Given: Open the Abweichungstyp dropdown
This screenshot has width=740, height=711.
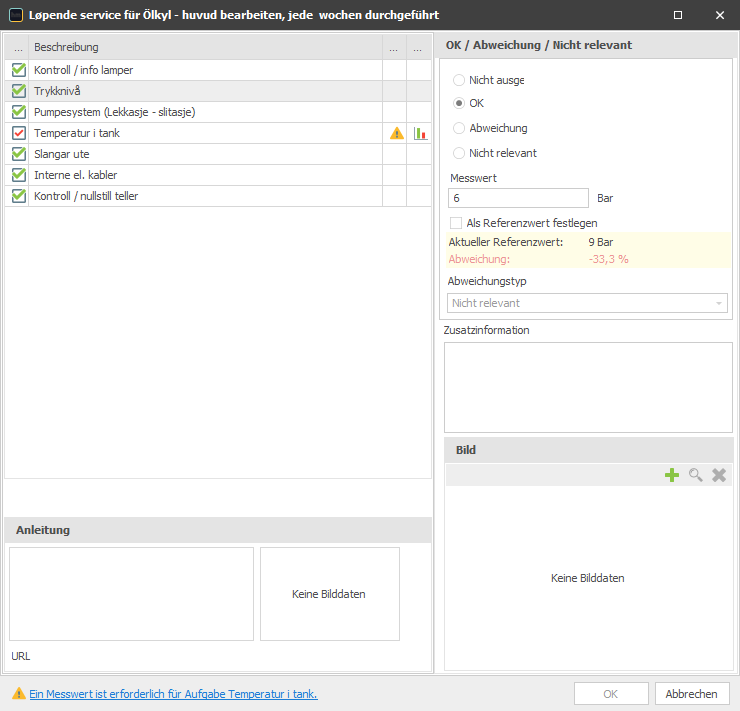Looking at the screenshot, I should click(x=587, y=303).
